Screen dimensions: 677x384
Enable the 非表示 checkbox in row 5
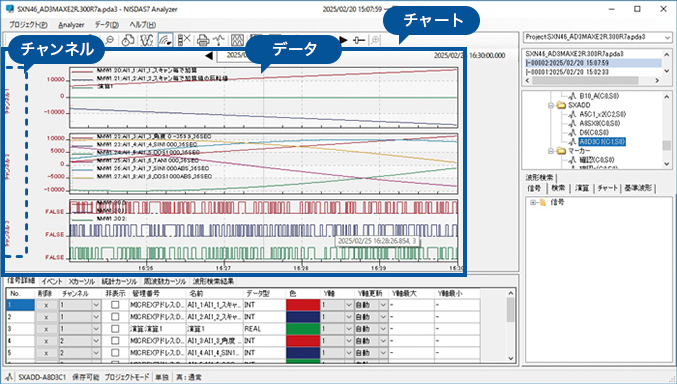pyautogui.click(x=115, y=352)
